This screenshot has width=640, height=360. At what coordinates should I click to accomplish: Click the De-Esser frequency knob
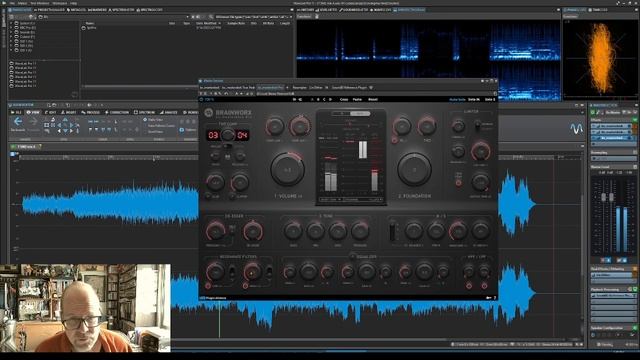click(x=215, y=231)
